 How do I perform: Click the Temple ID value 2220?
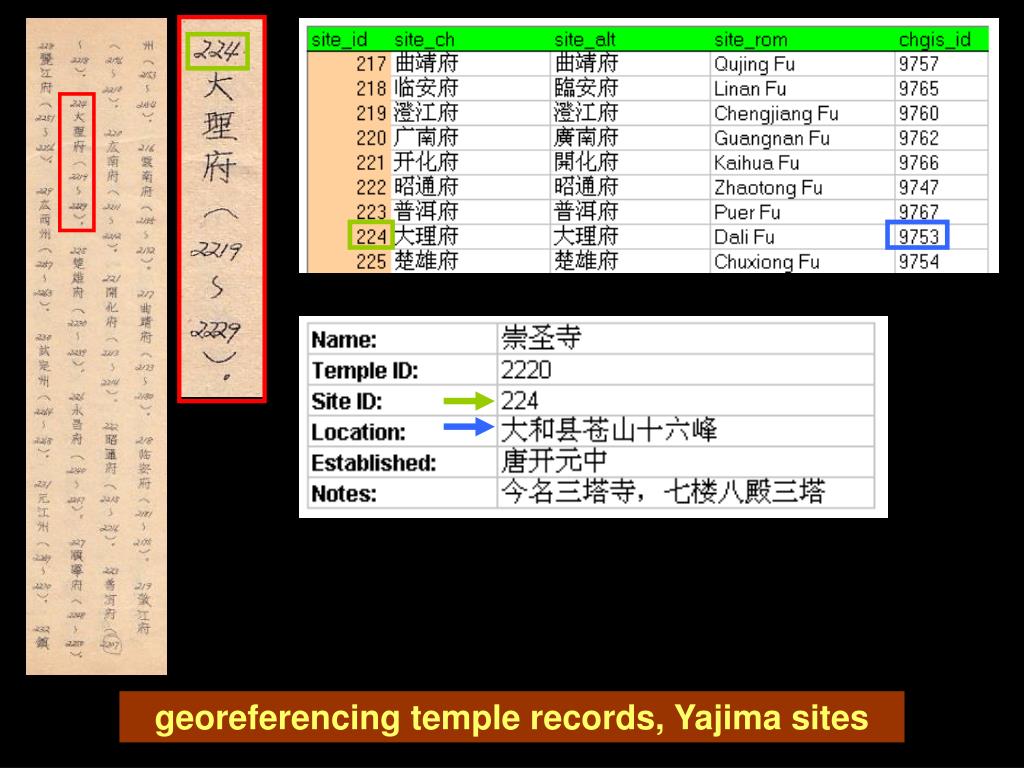pyautogui.click(x=526, y=370)
